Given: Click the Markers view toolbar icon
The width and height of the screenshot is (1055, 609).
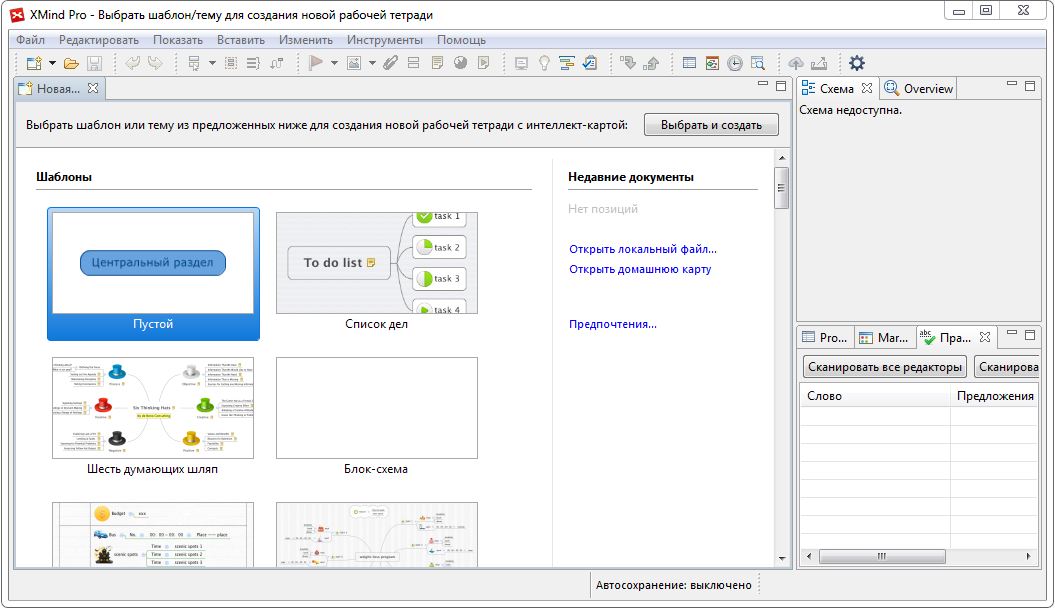Looking at the screenshot, I should point(712,63).
